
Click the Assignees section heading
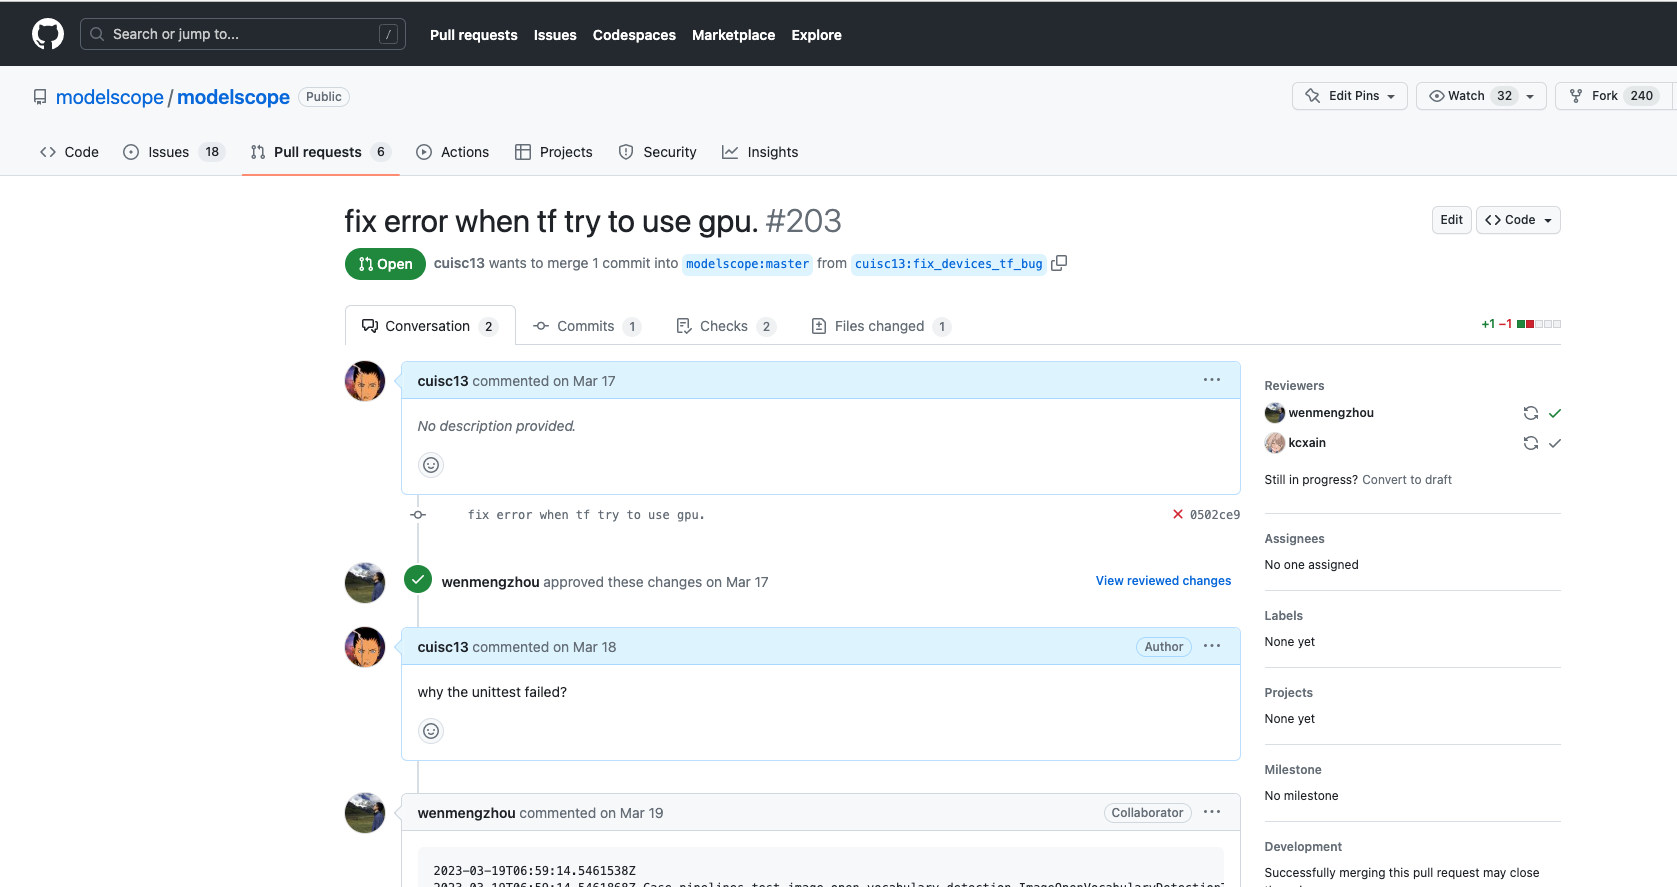(x=1294, y=539)
